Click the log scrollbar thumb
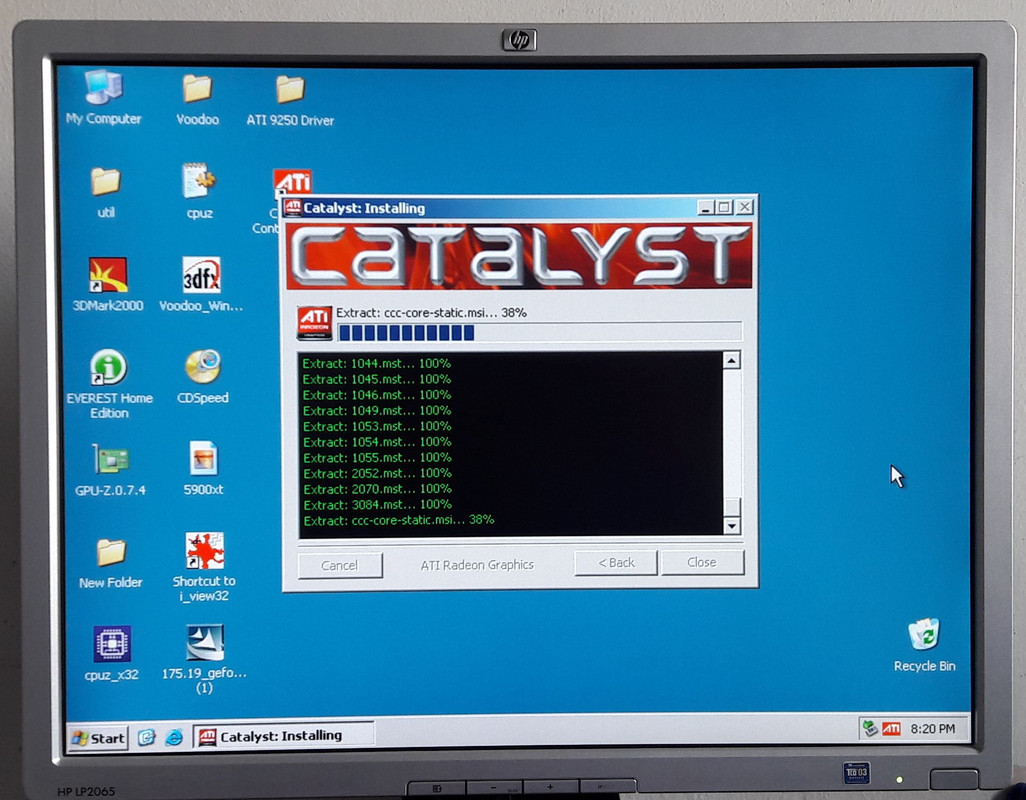The width and height of the screenshot is (1026, 800). (733, 506)
